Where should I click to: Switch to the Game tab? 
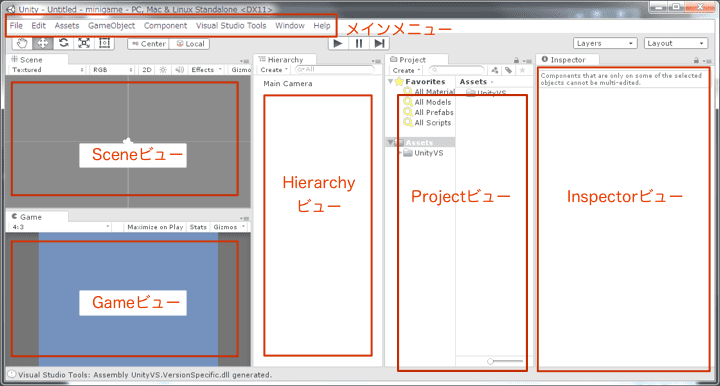point(37,217)
